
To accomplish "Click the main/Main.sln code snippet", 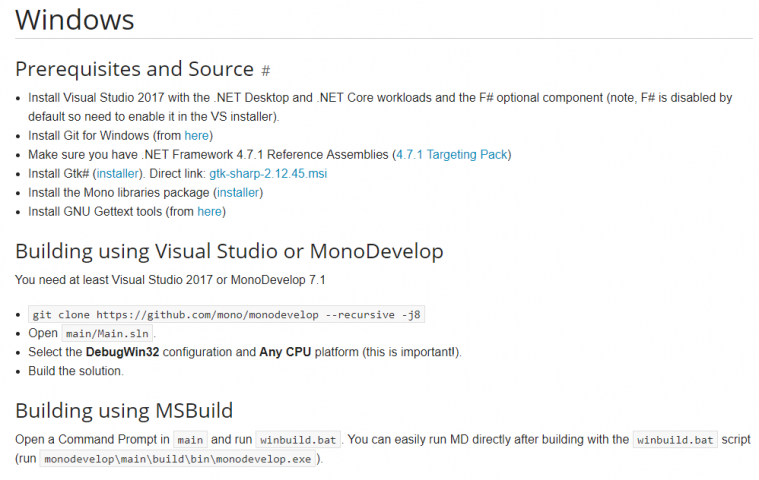I will [x=107, y=333].
